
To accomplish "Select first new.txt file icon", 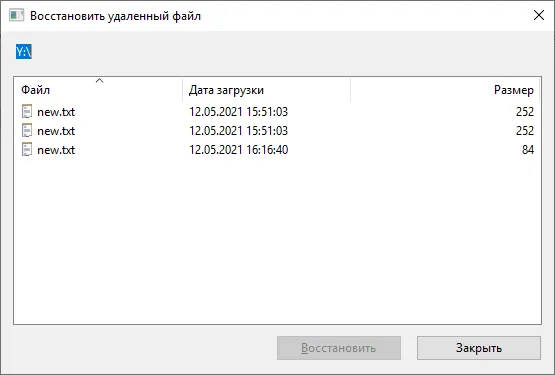I will coord(27,111).
